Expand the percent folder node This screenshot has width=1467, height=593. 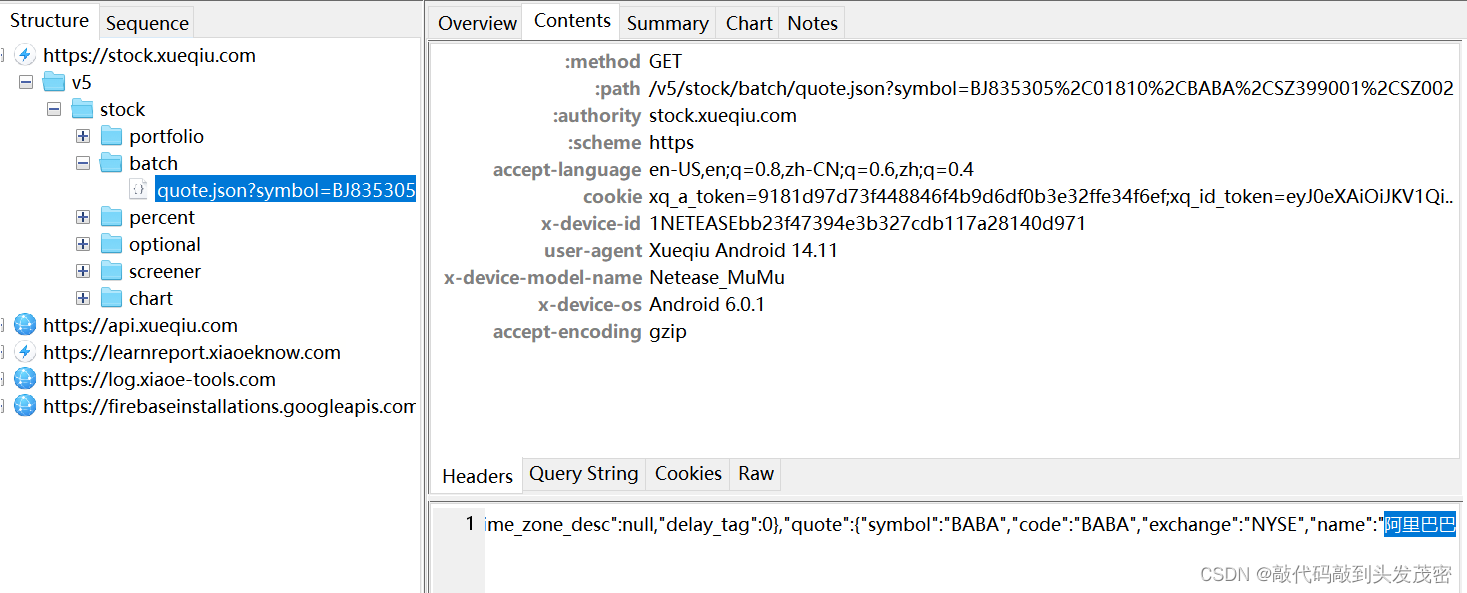click(83, 217)
